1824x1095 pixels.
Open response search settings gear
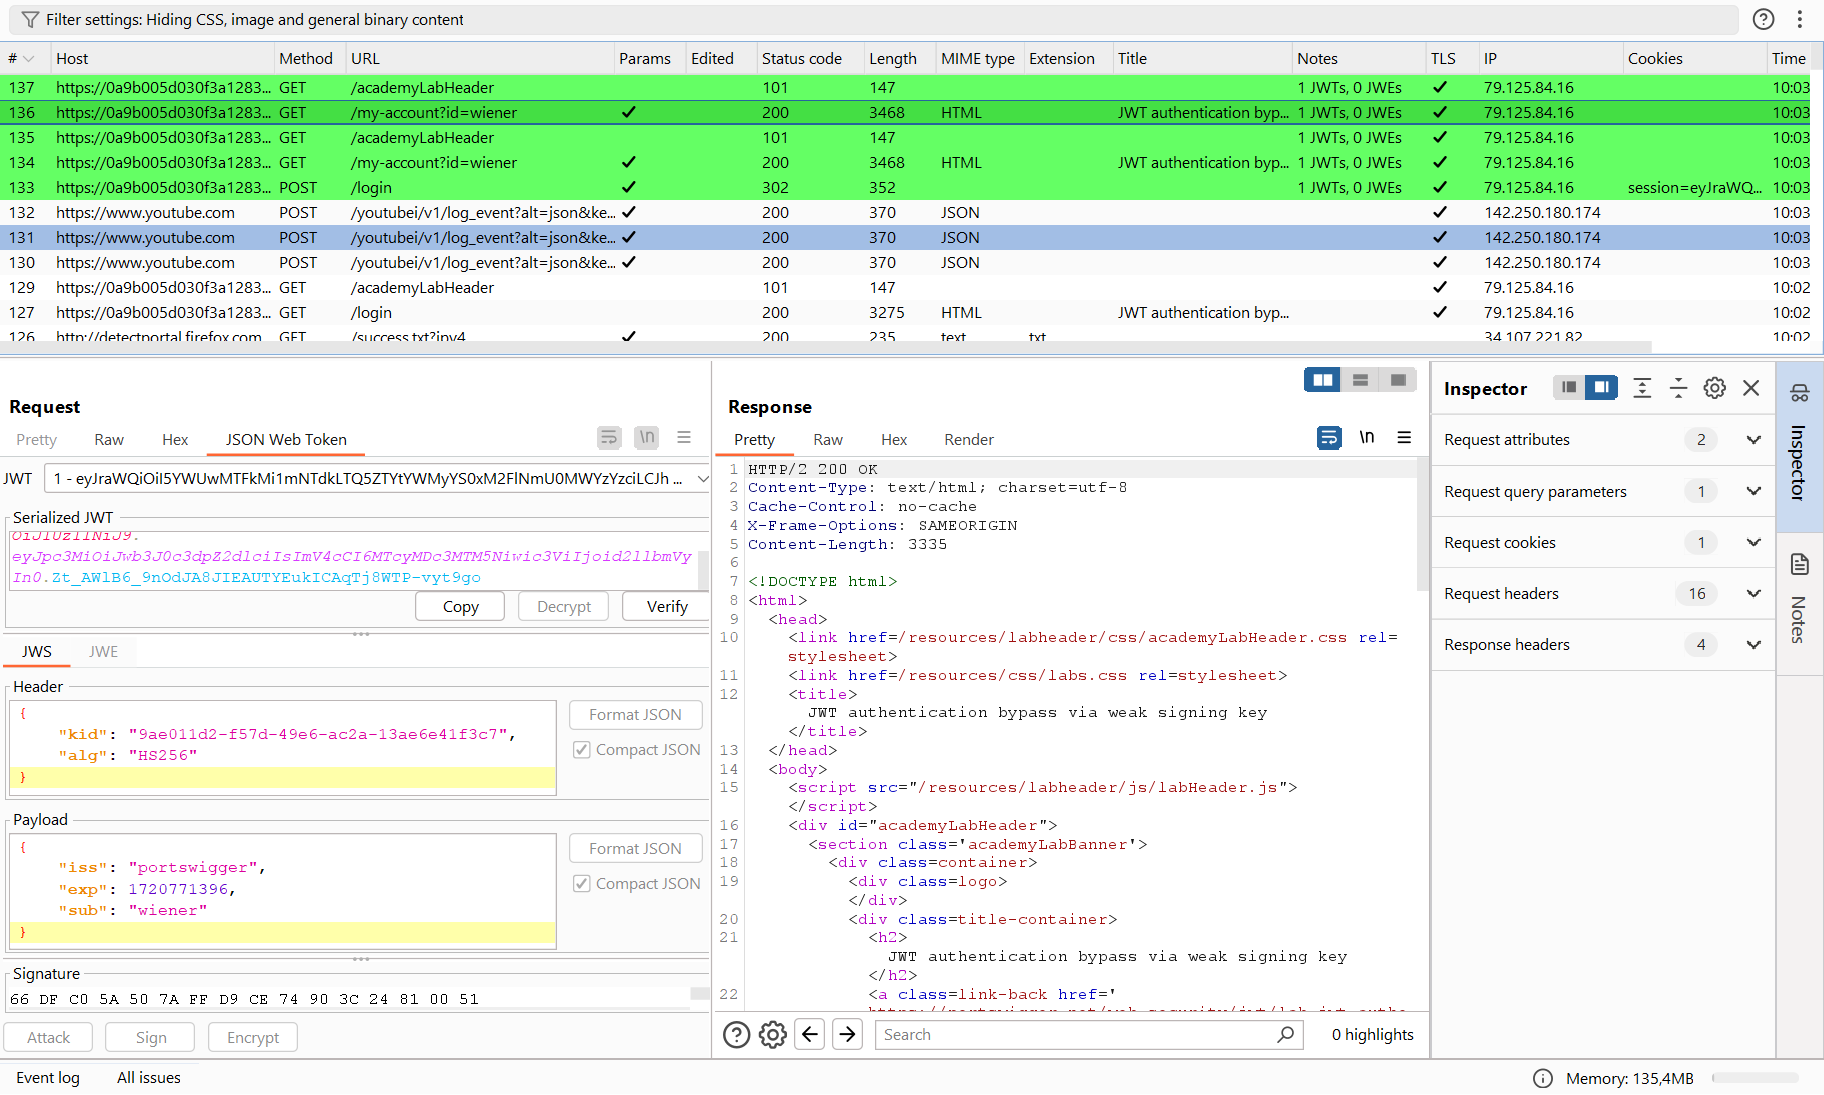tap(773, 1035)
